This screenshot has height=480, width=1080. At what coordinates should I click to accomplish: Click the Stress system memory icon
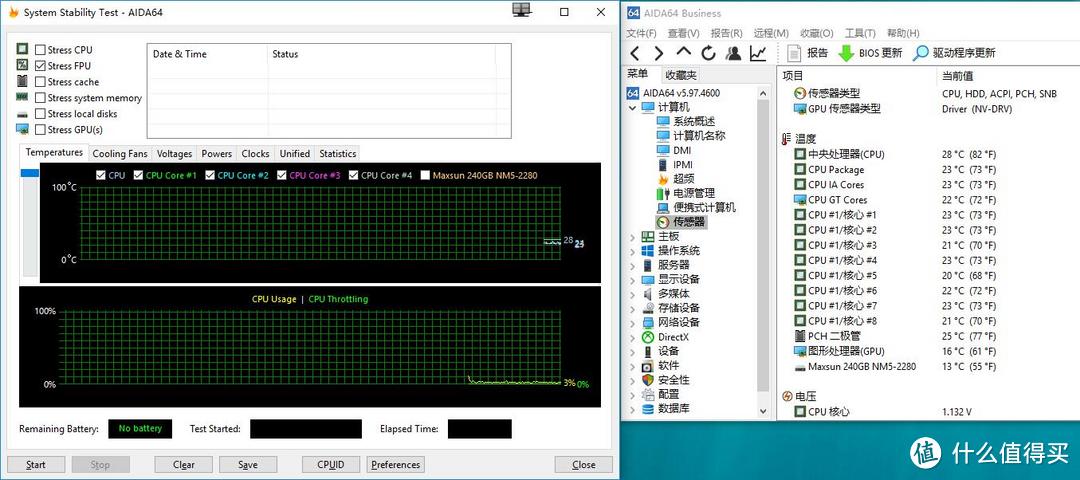coord(23,98)
